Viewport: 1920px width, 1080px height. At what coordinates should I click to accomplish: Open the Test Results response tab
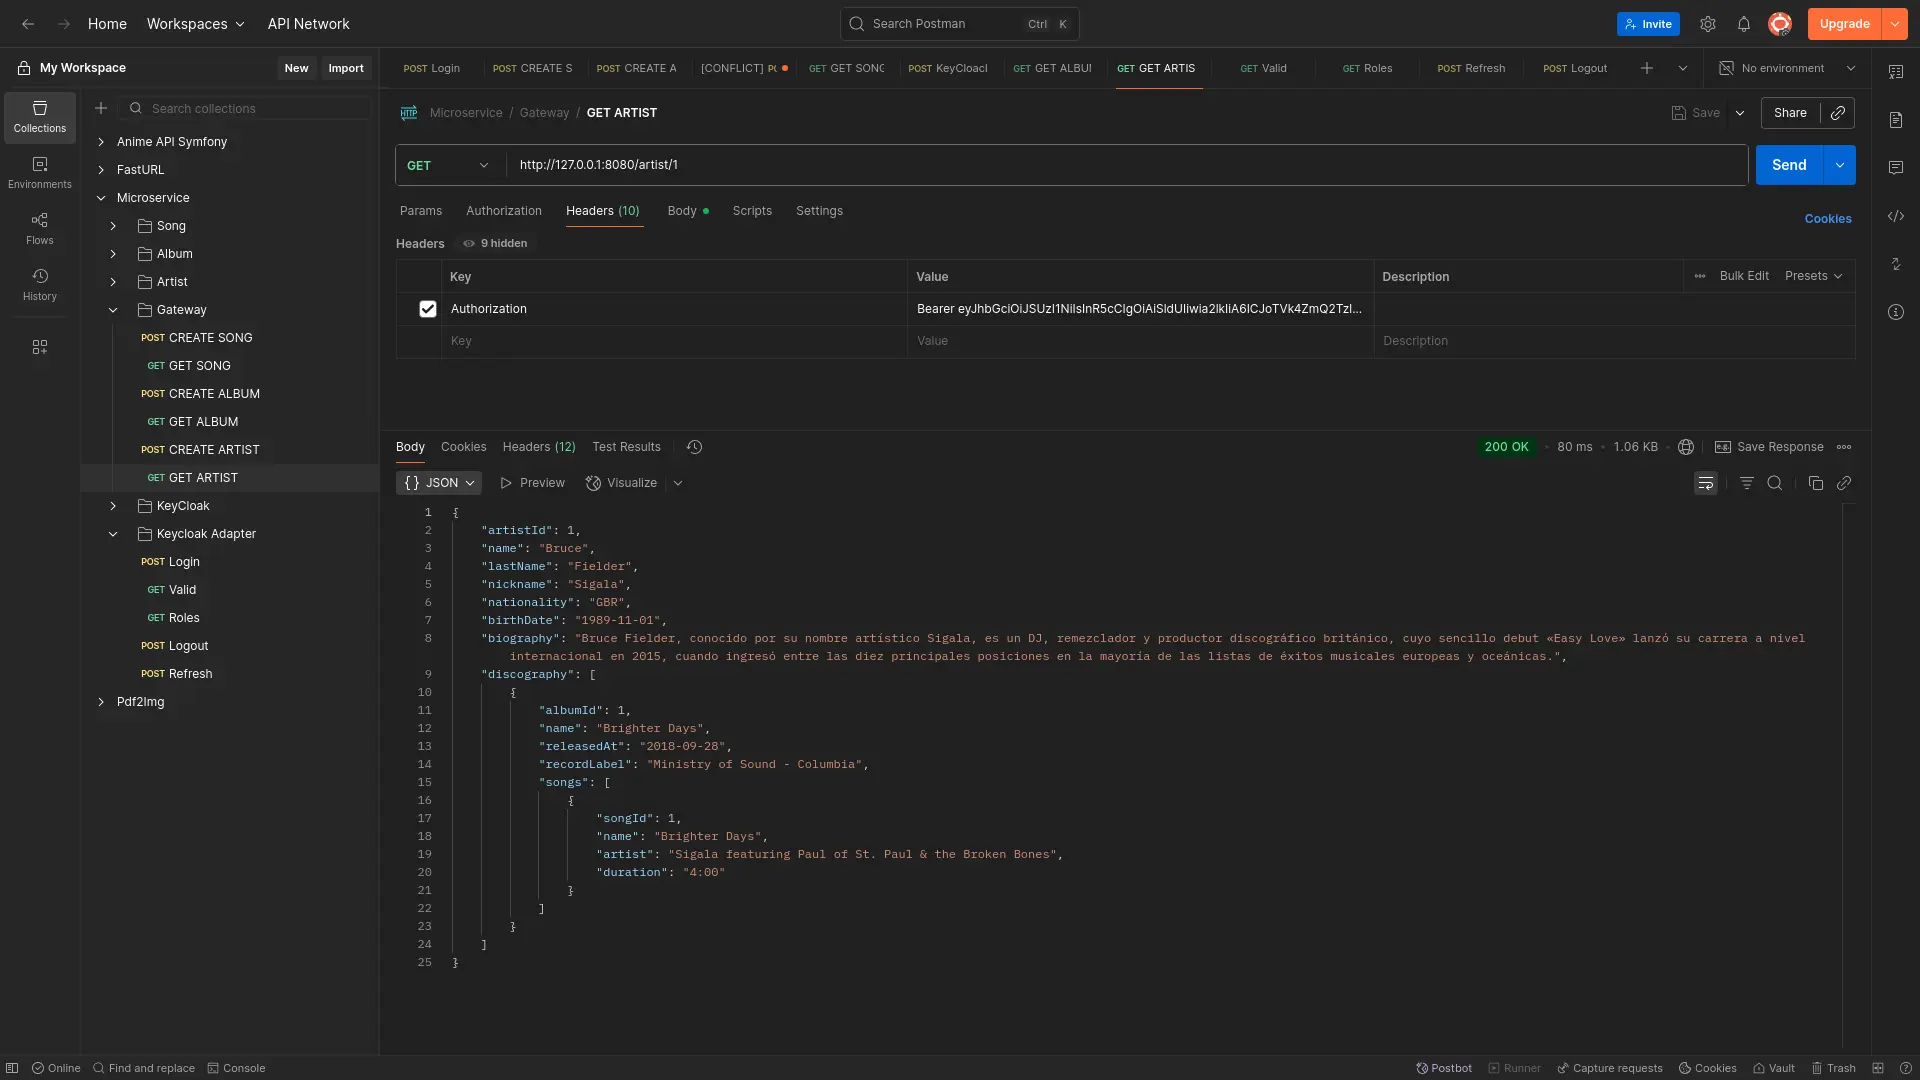pos(626,447)
